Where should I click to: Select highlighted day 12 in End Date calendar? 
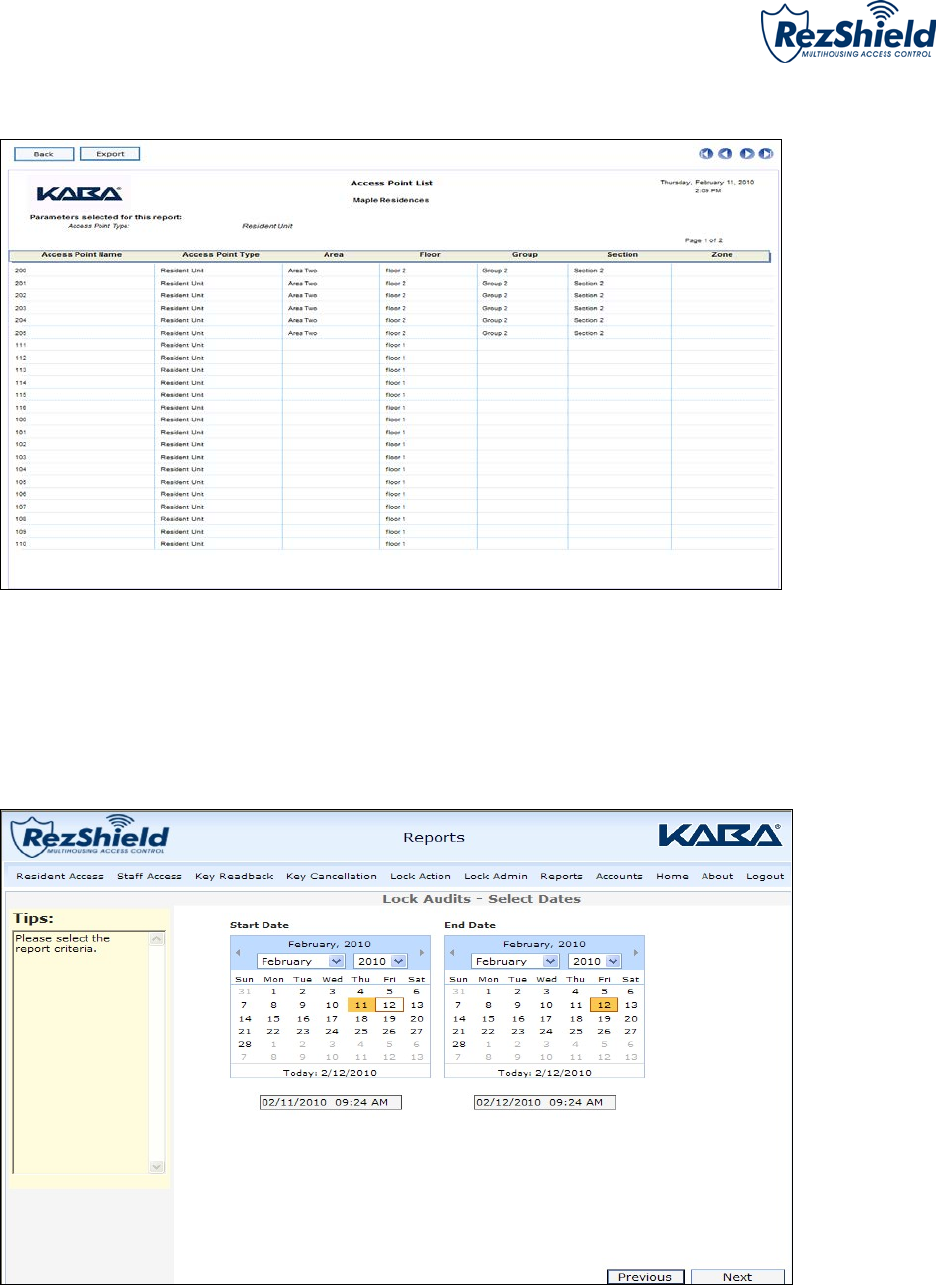tap(604, 1004)
